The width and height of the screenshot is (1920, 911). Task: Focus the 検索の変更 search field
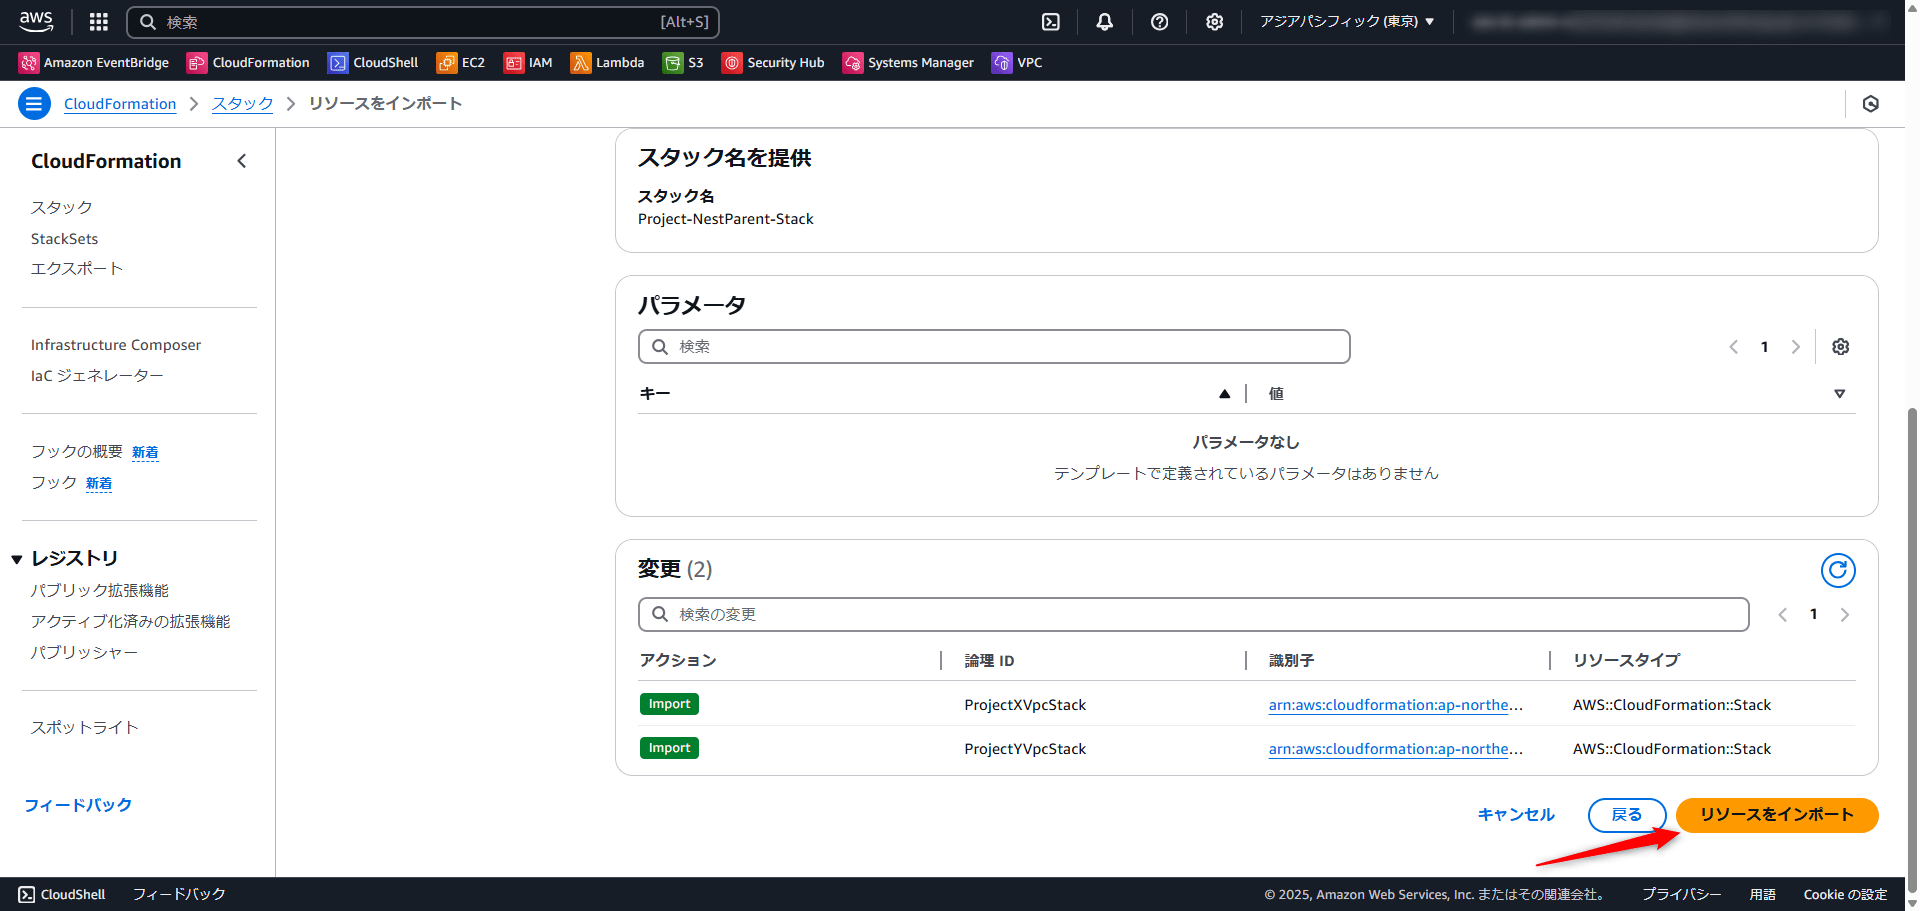(1193, 614)
